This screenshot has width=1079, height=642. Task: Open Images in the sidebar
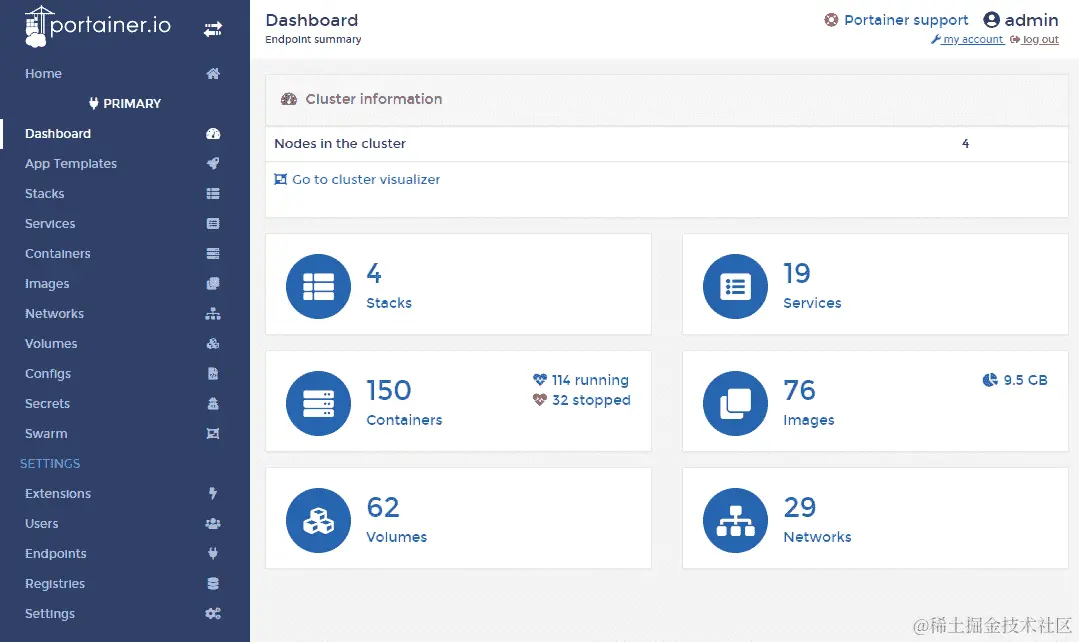click(47, 283)
